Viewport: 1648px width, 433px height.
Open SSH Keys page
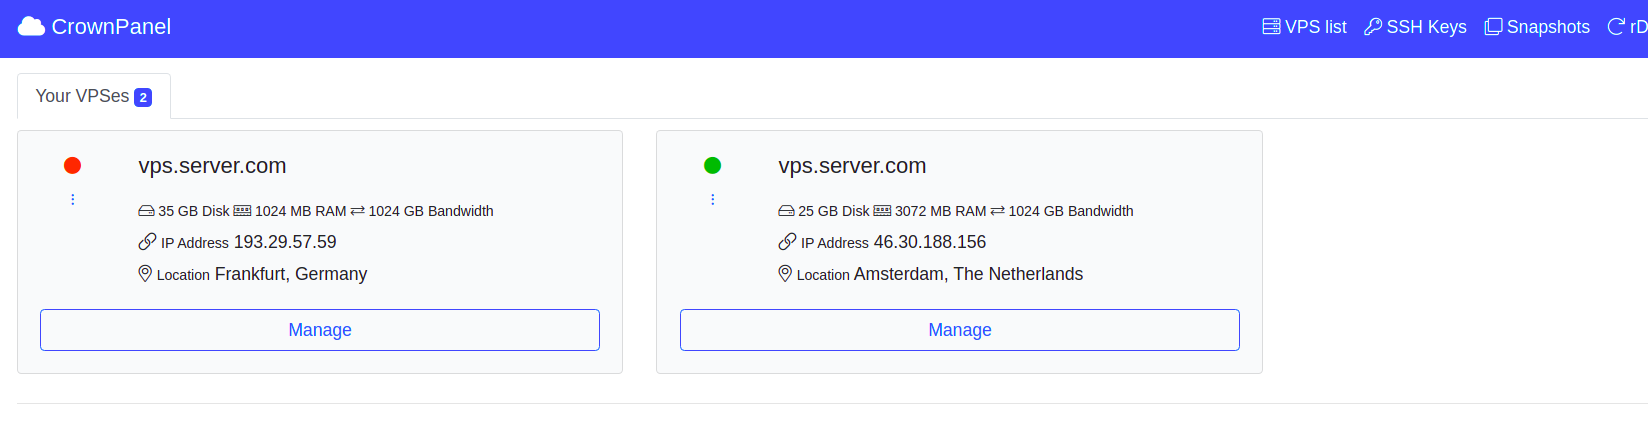click(1415, 27)
